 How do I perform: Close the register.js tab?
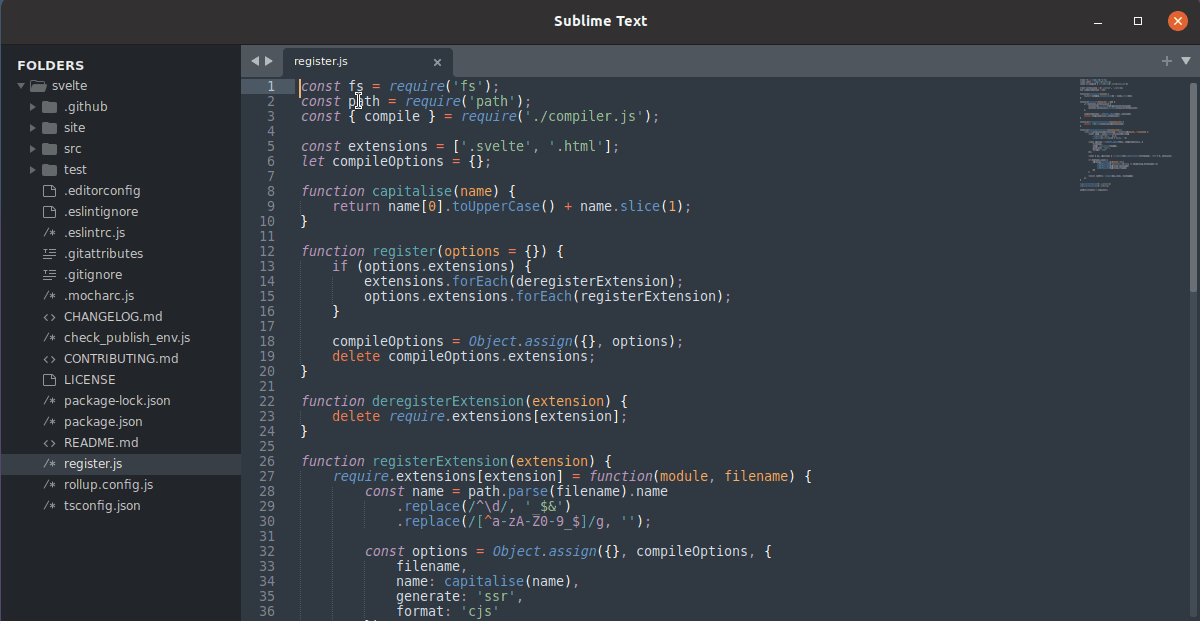437,62
